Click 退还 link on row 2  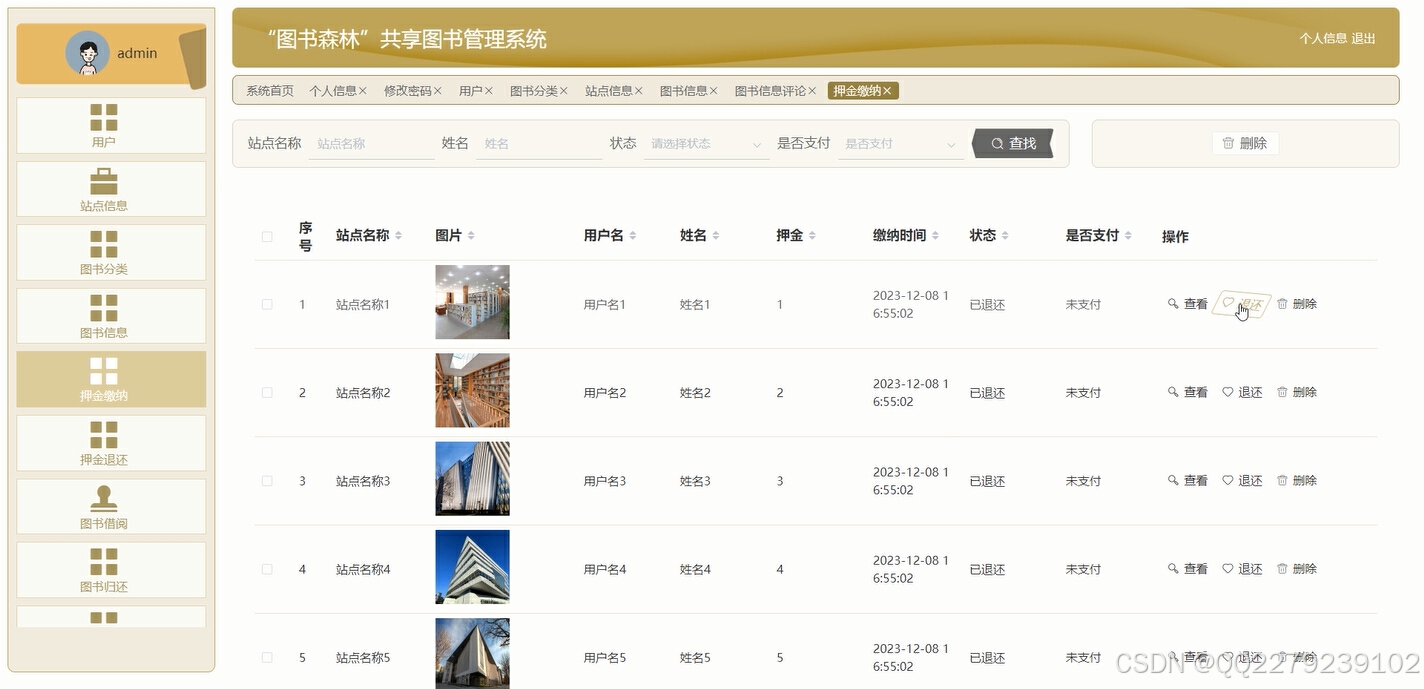tap(1249, 392)
